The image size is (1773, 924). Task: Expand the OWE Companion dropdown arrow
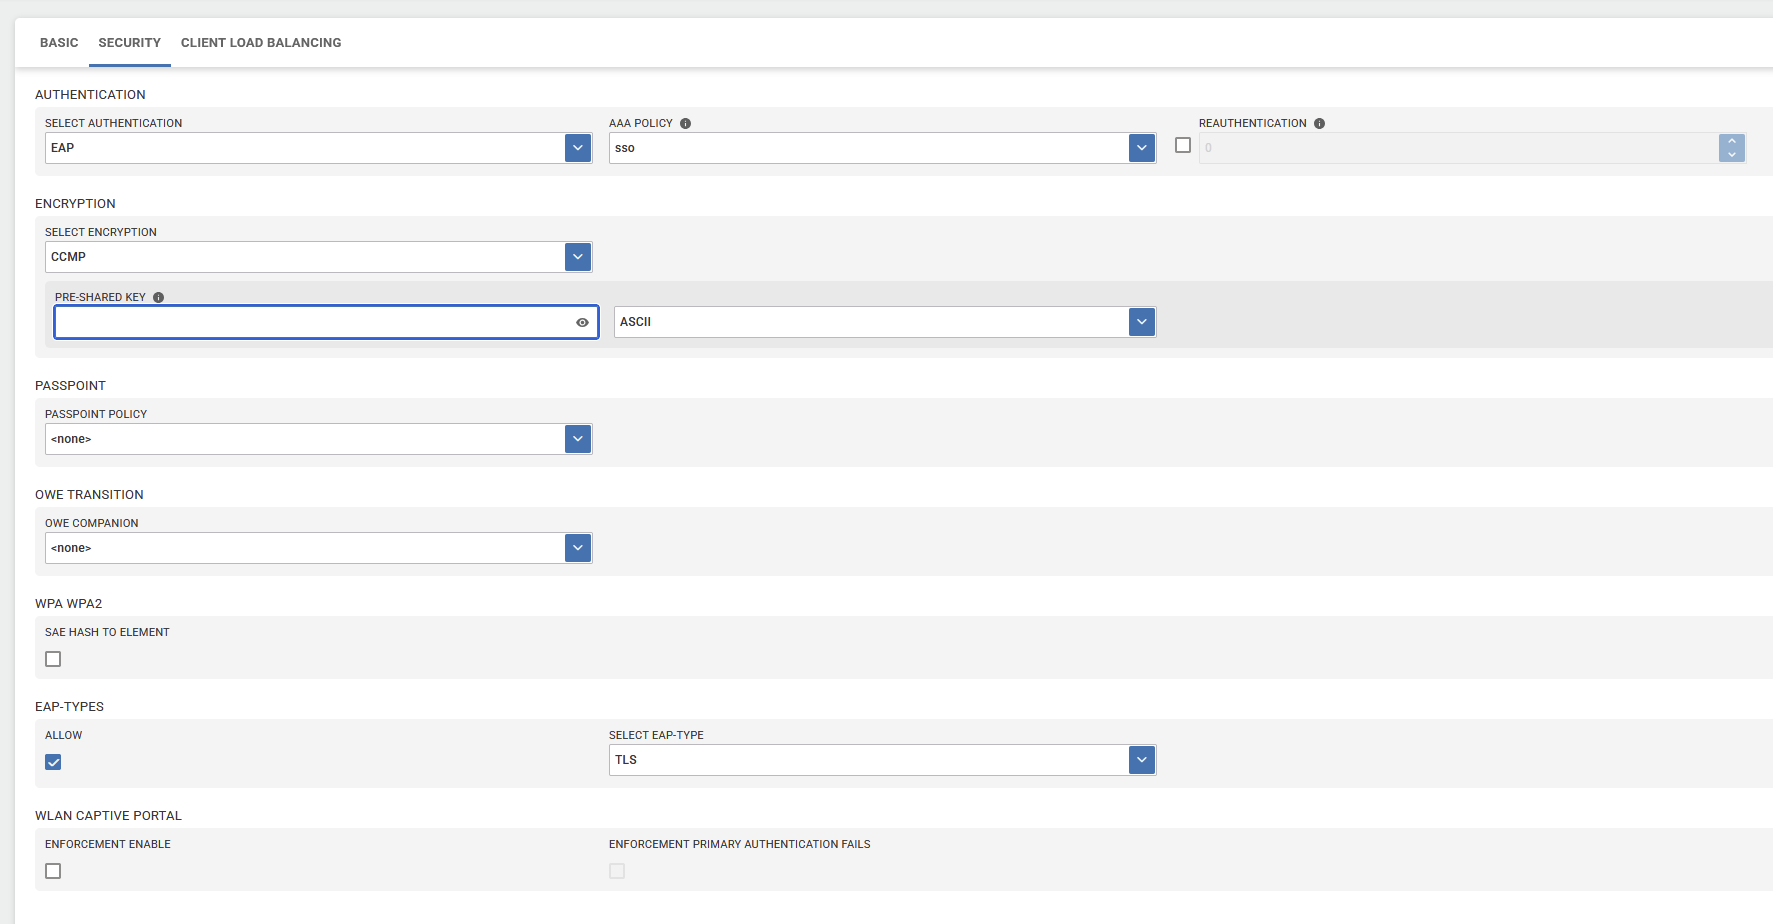pyautogui.click(x=578, y=548)
